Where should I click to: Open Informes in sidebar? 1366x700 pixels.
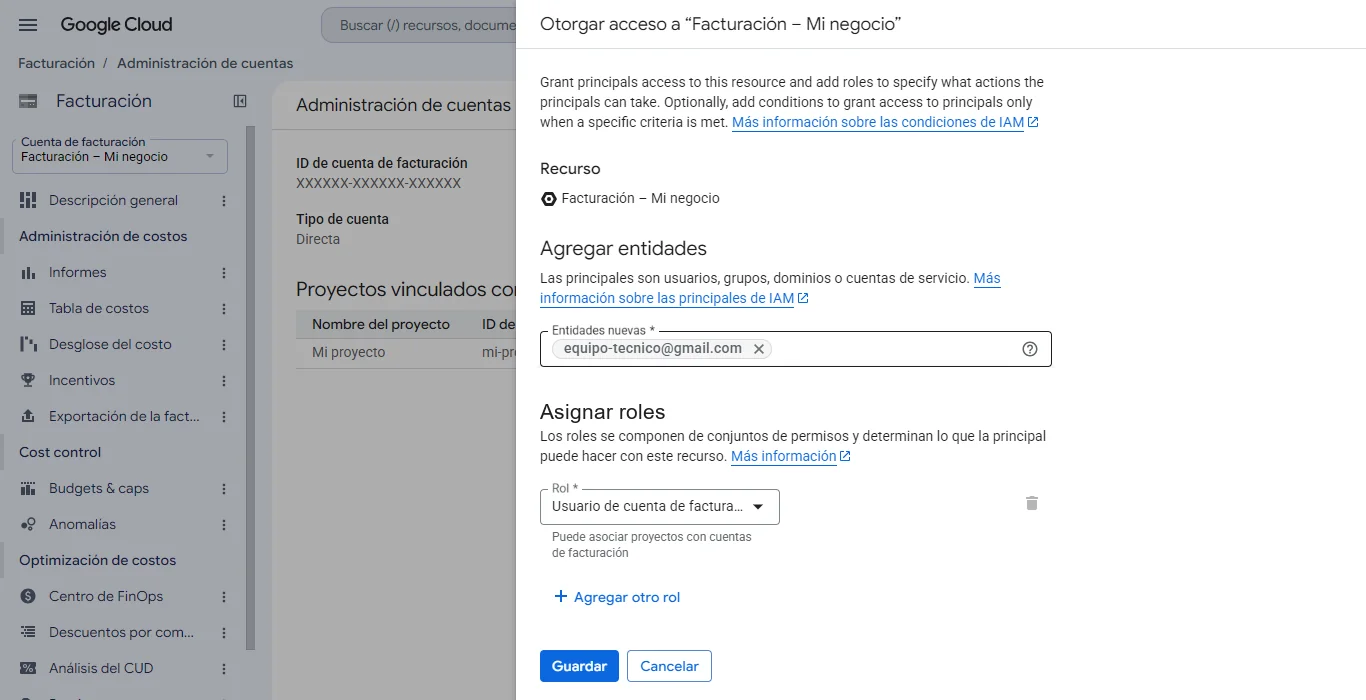pos(77,272)
